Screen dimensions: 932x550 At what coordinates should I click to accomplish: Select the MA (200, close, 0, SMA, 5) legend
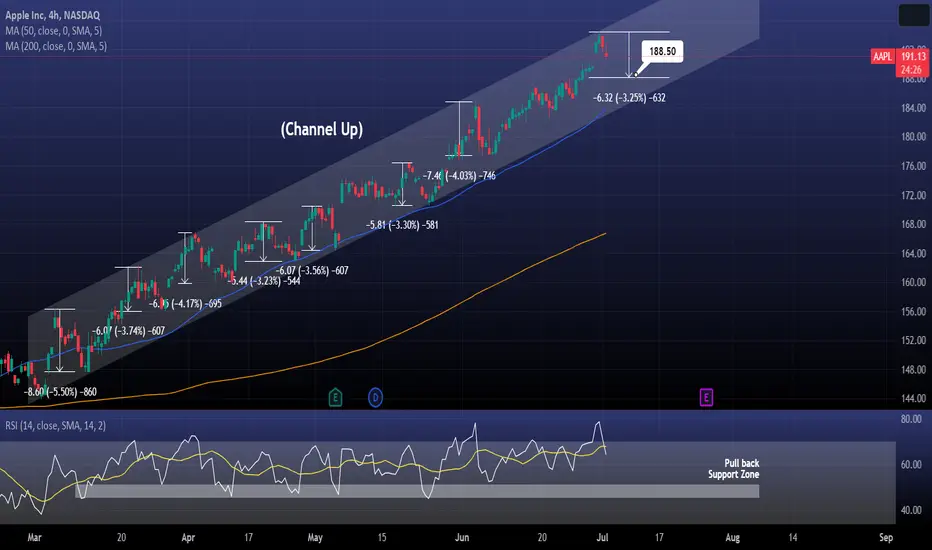56,46
